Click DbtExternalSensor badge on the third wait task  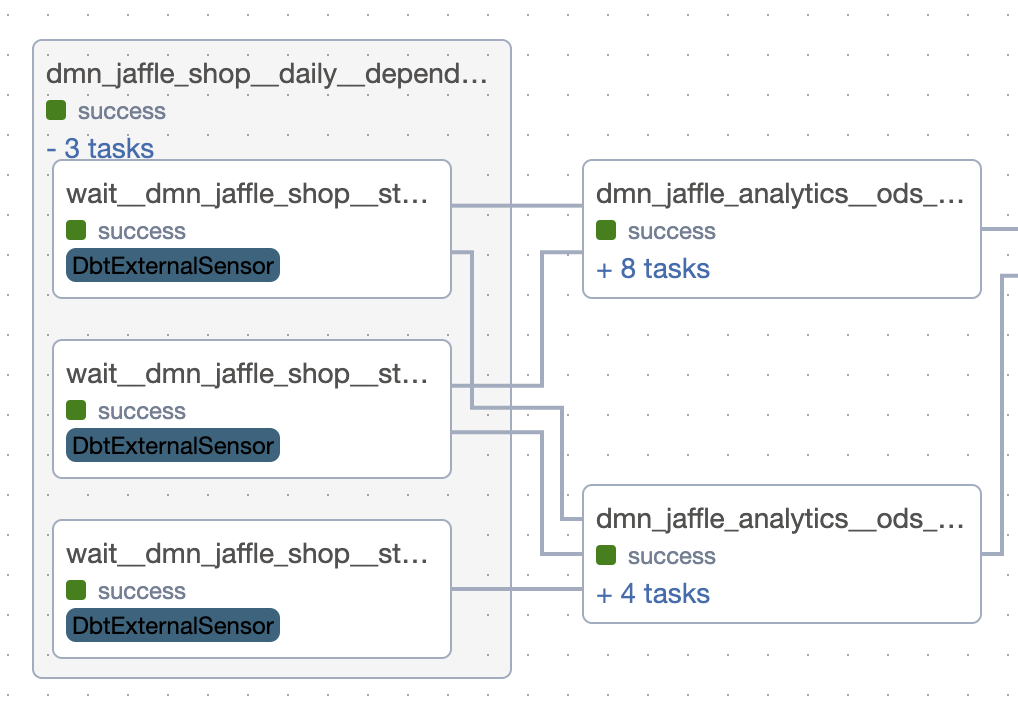(x=173, y=626)
